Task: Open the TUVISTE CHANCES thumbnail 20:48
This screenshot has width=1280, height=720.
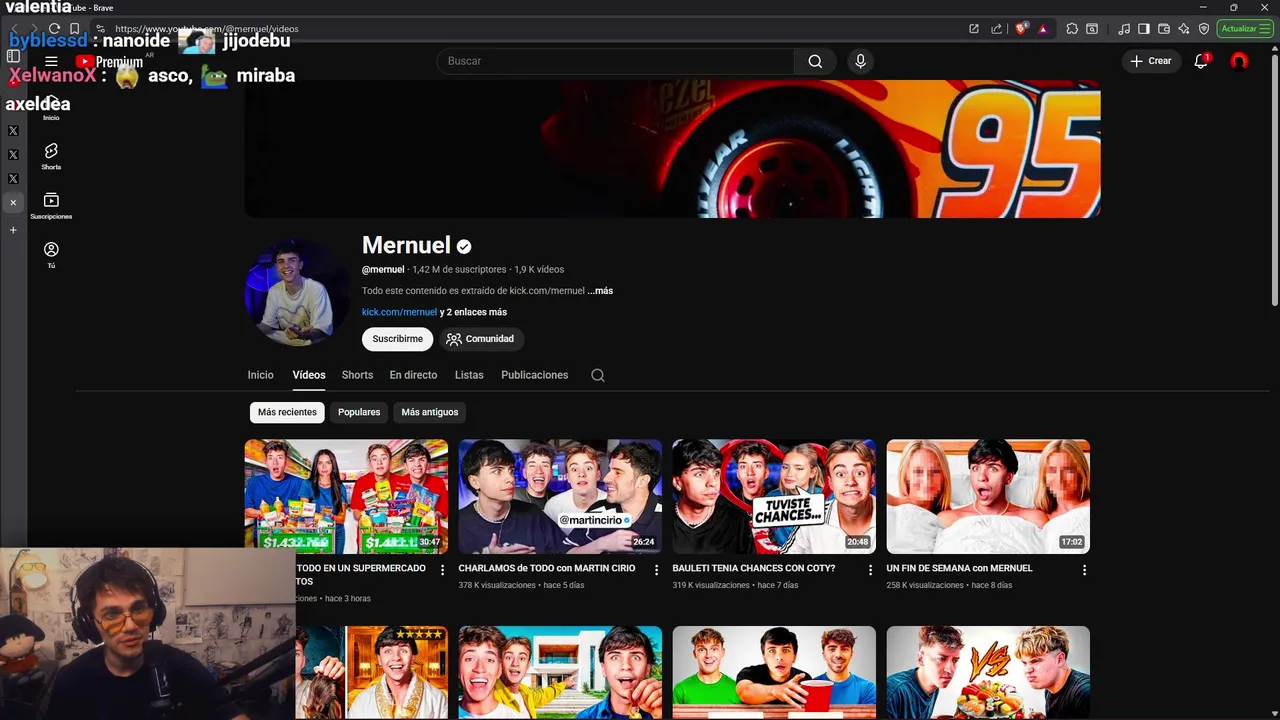Action: pyautogui.click(x=774, y=497)
